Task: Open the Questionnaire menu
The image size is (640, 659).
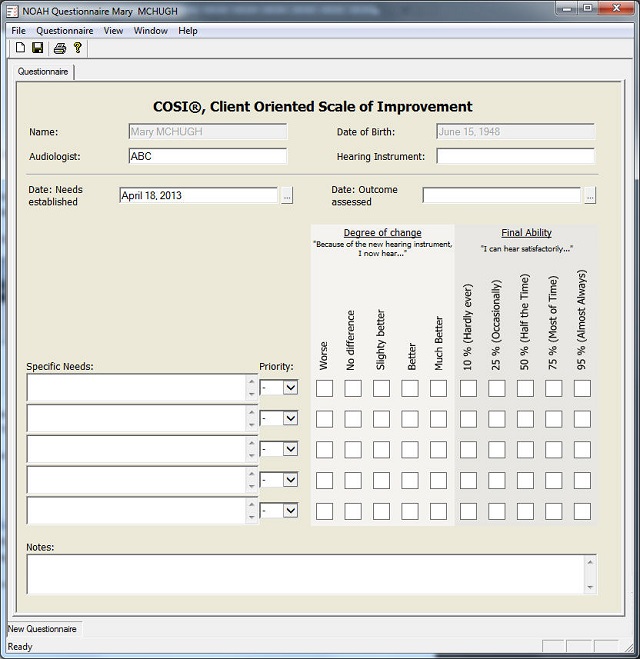Action: point(65,31)
